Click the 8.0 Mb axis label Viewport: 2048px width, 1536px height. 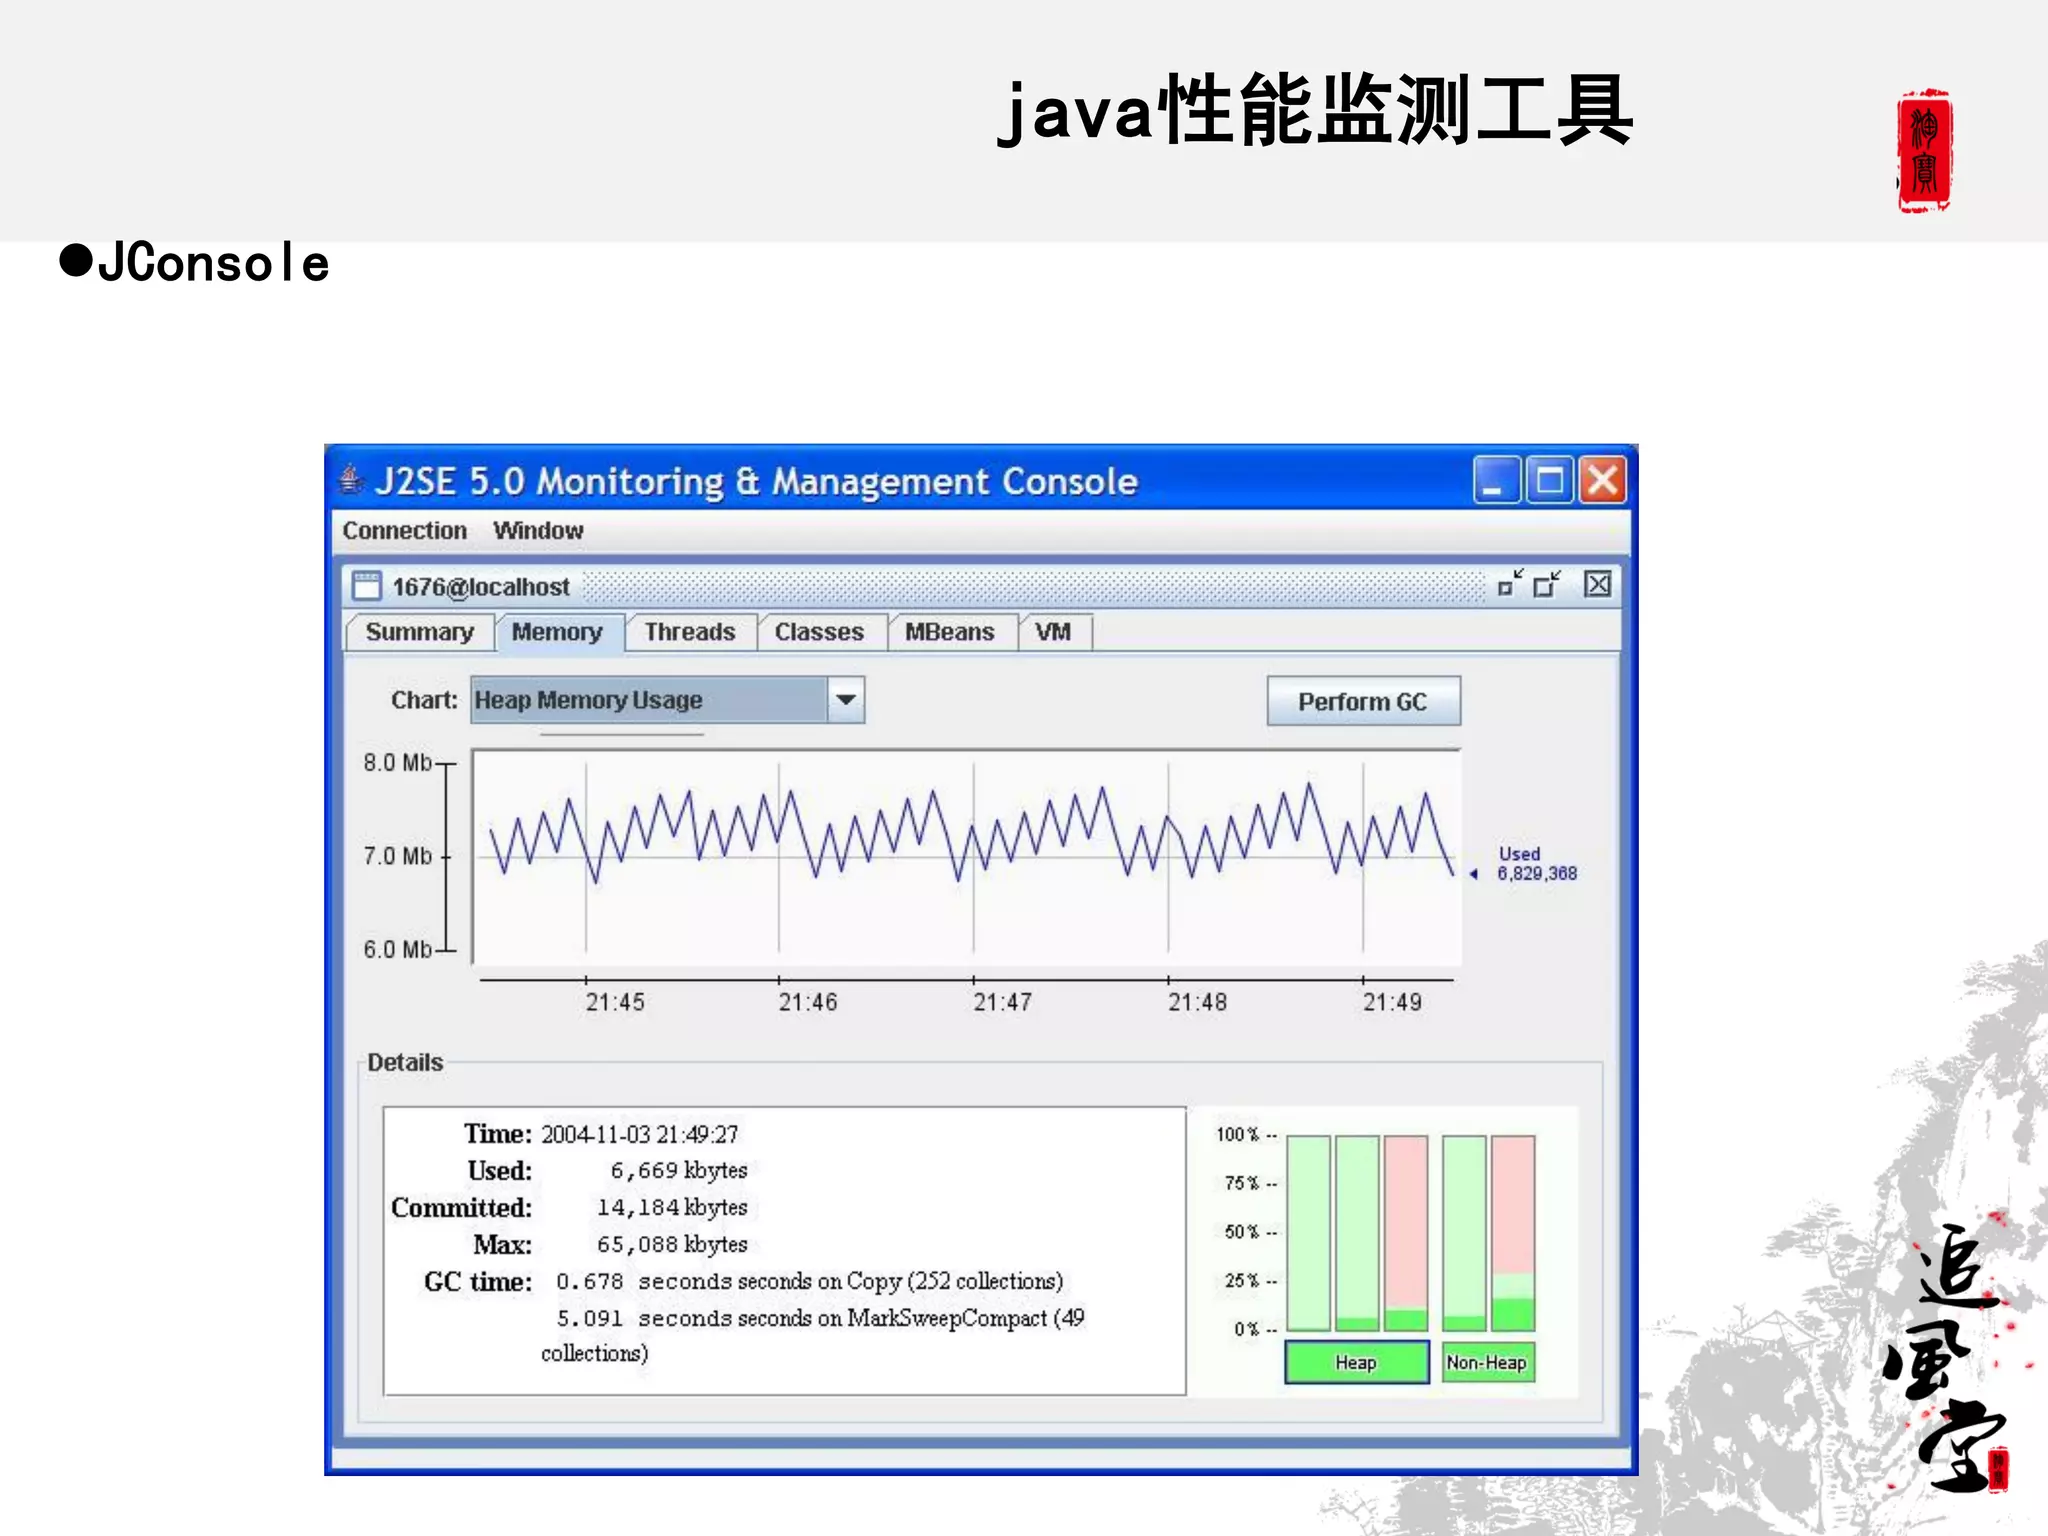[x=397, y=763]
